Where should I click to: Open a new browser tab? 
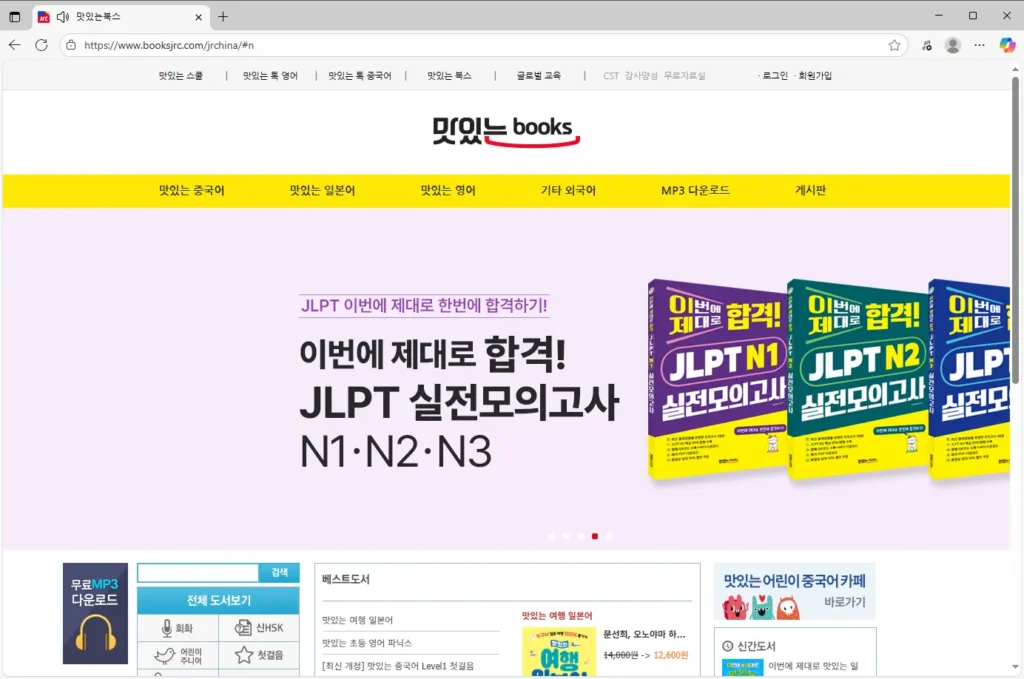[x=223, y=17]
